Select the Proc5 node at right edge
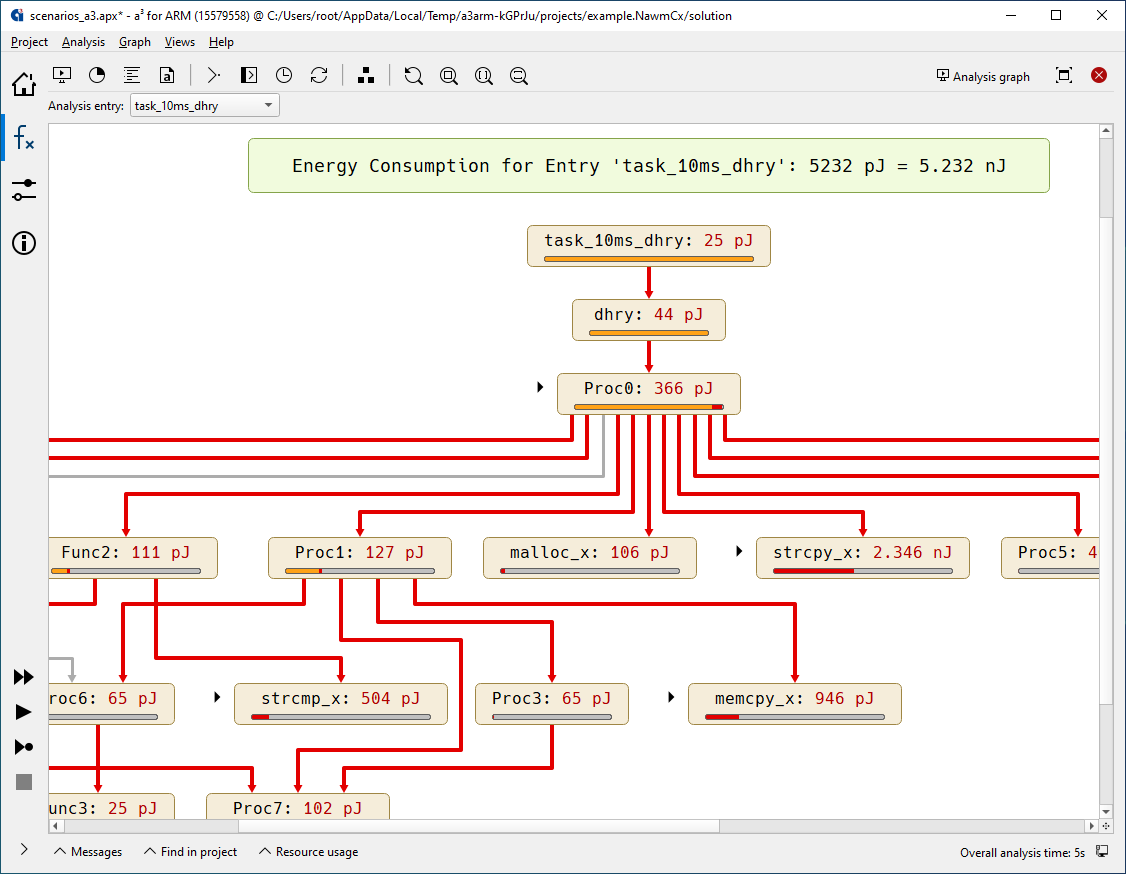 pyautogui.click(x=1050, y=558)
